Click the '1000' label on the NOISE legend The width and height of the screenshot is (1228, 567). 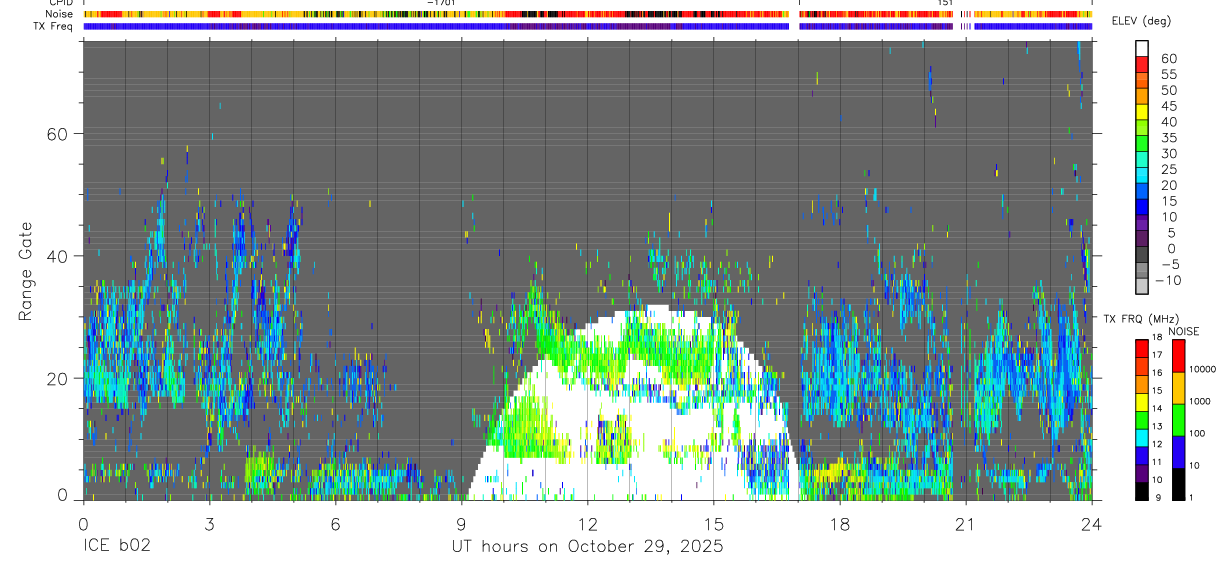coord(1201,401)
